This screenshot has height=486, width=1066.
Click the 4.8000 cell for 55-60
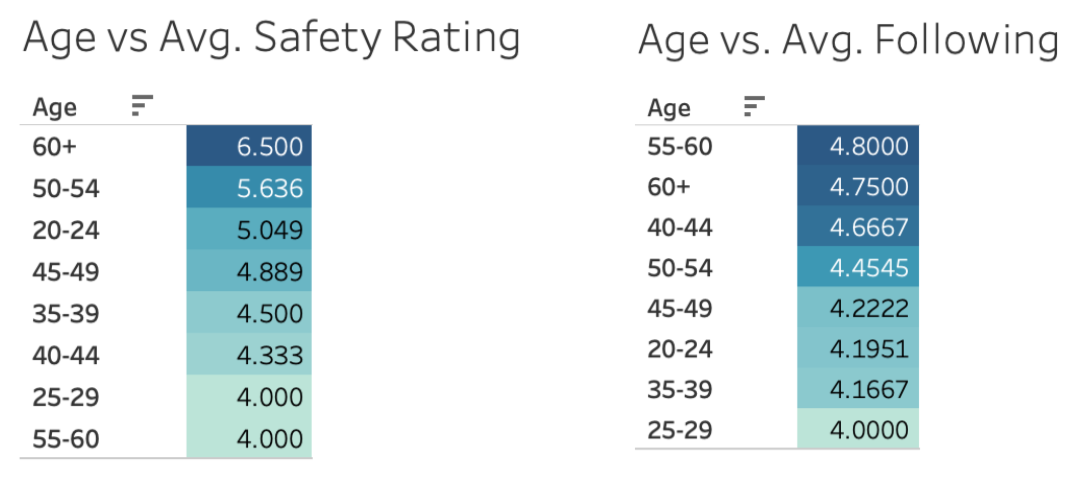coord(858,145)
